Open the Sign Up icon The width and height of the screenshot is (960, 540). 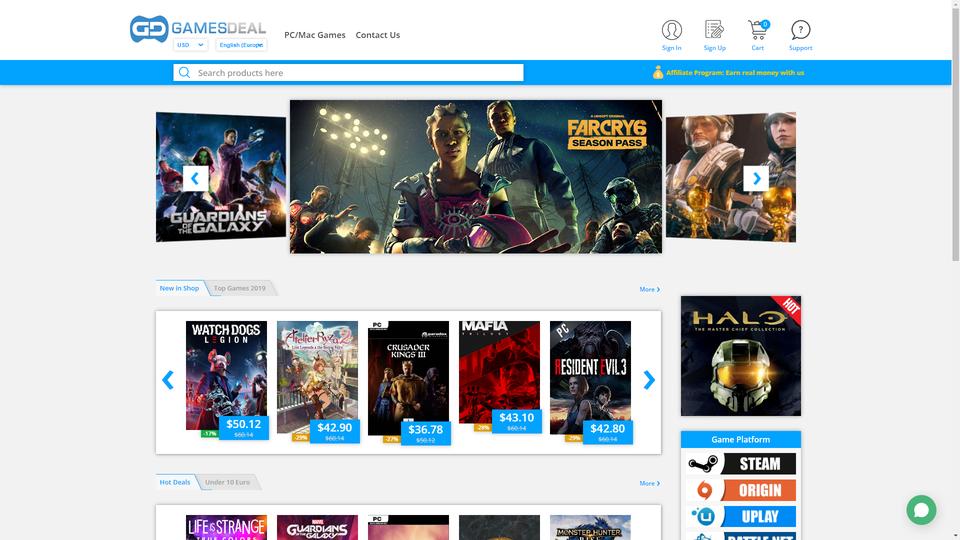click(x=714, y=35)
